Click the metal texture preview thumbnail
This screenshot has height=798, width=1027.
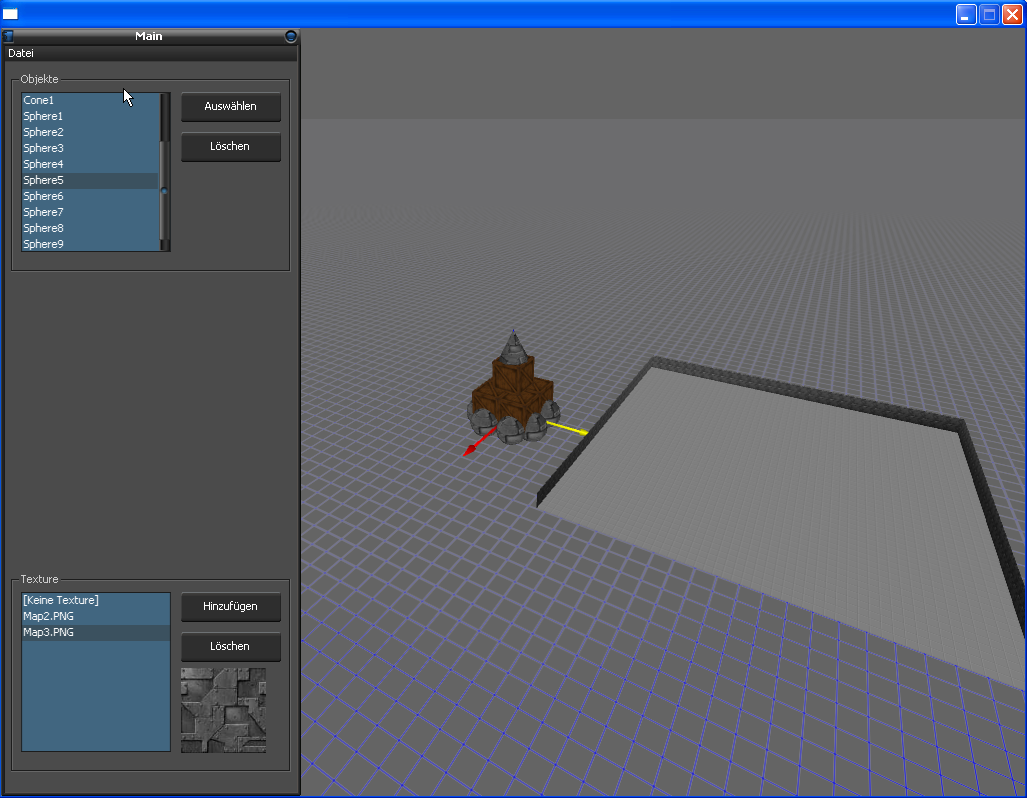pyautogui.click(x=223, y=710)
